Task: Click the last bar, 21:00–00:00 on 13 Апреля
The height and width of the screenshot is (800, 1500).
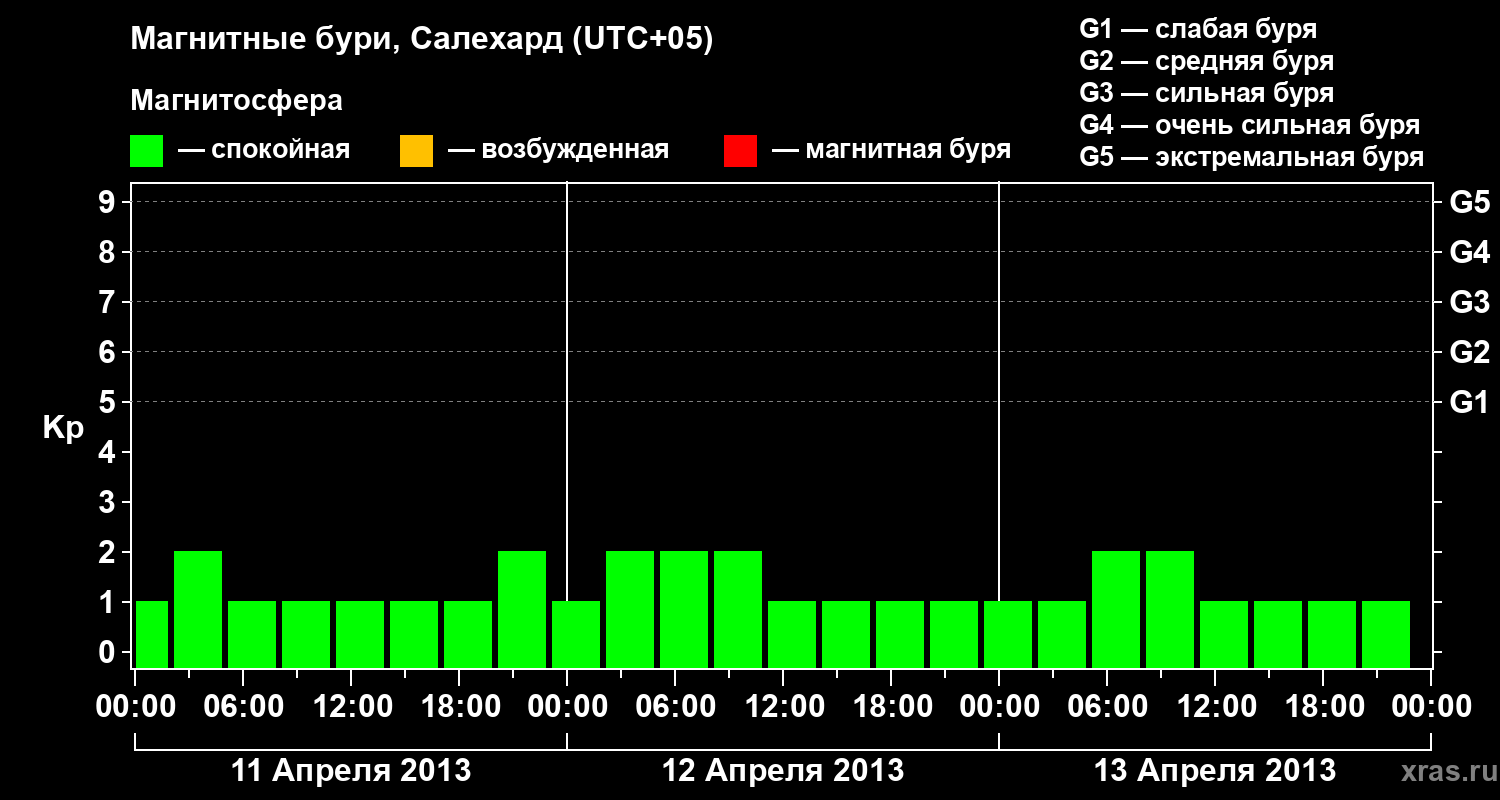Action: [1386, 634]
